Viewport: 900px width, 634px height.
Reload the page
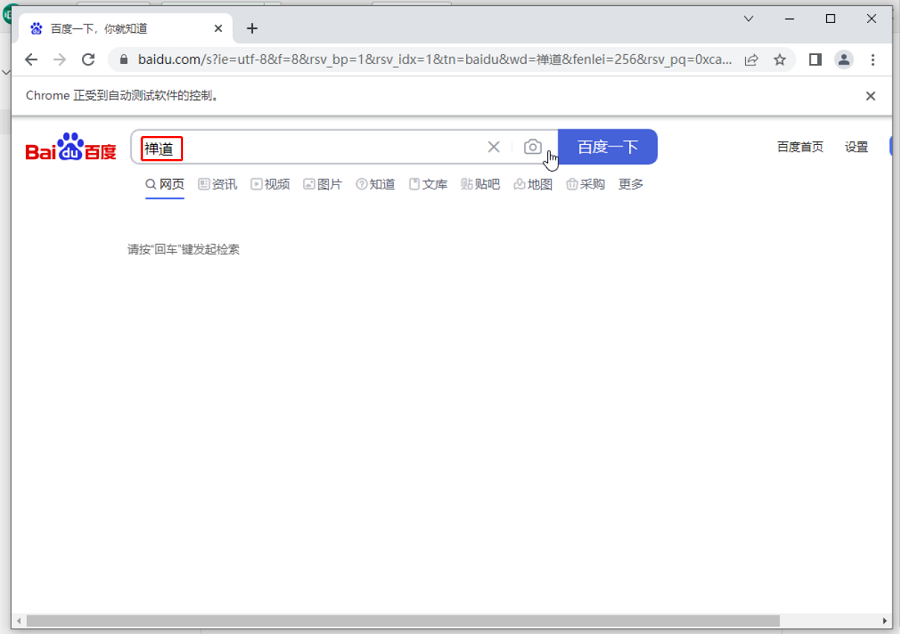pyautogui.click(x=88, y=59)
